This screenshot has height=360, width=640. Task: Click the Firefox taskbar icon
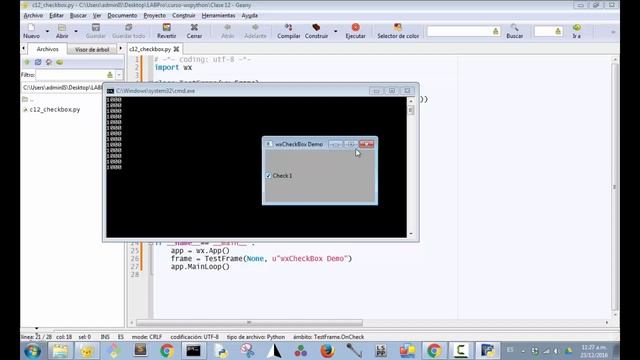point(327,350)
